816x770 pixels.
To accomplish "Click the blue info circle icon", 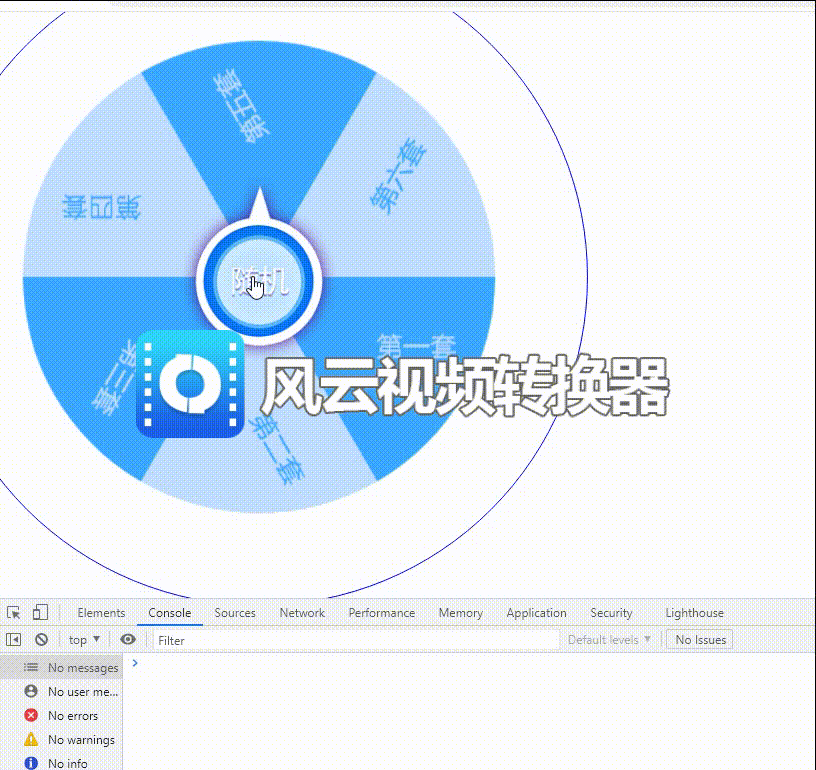I will point(31,763).
